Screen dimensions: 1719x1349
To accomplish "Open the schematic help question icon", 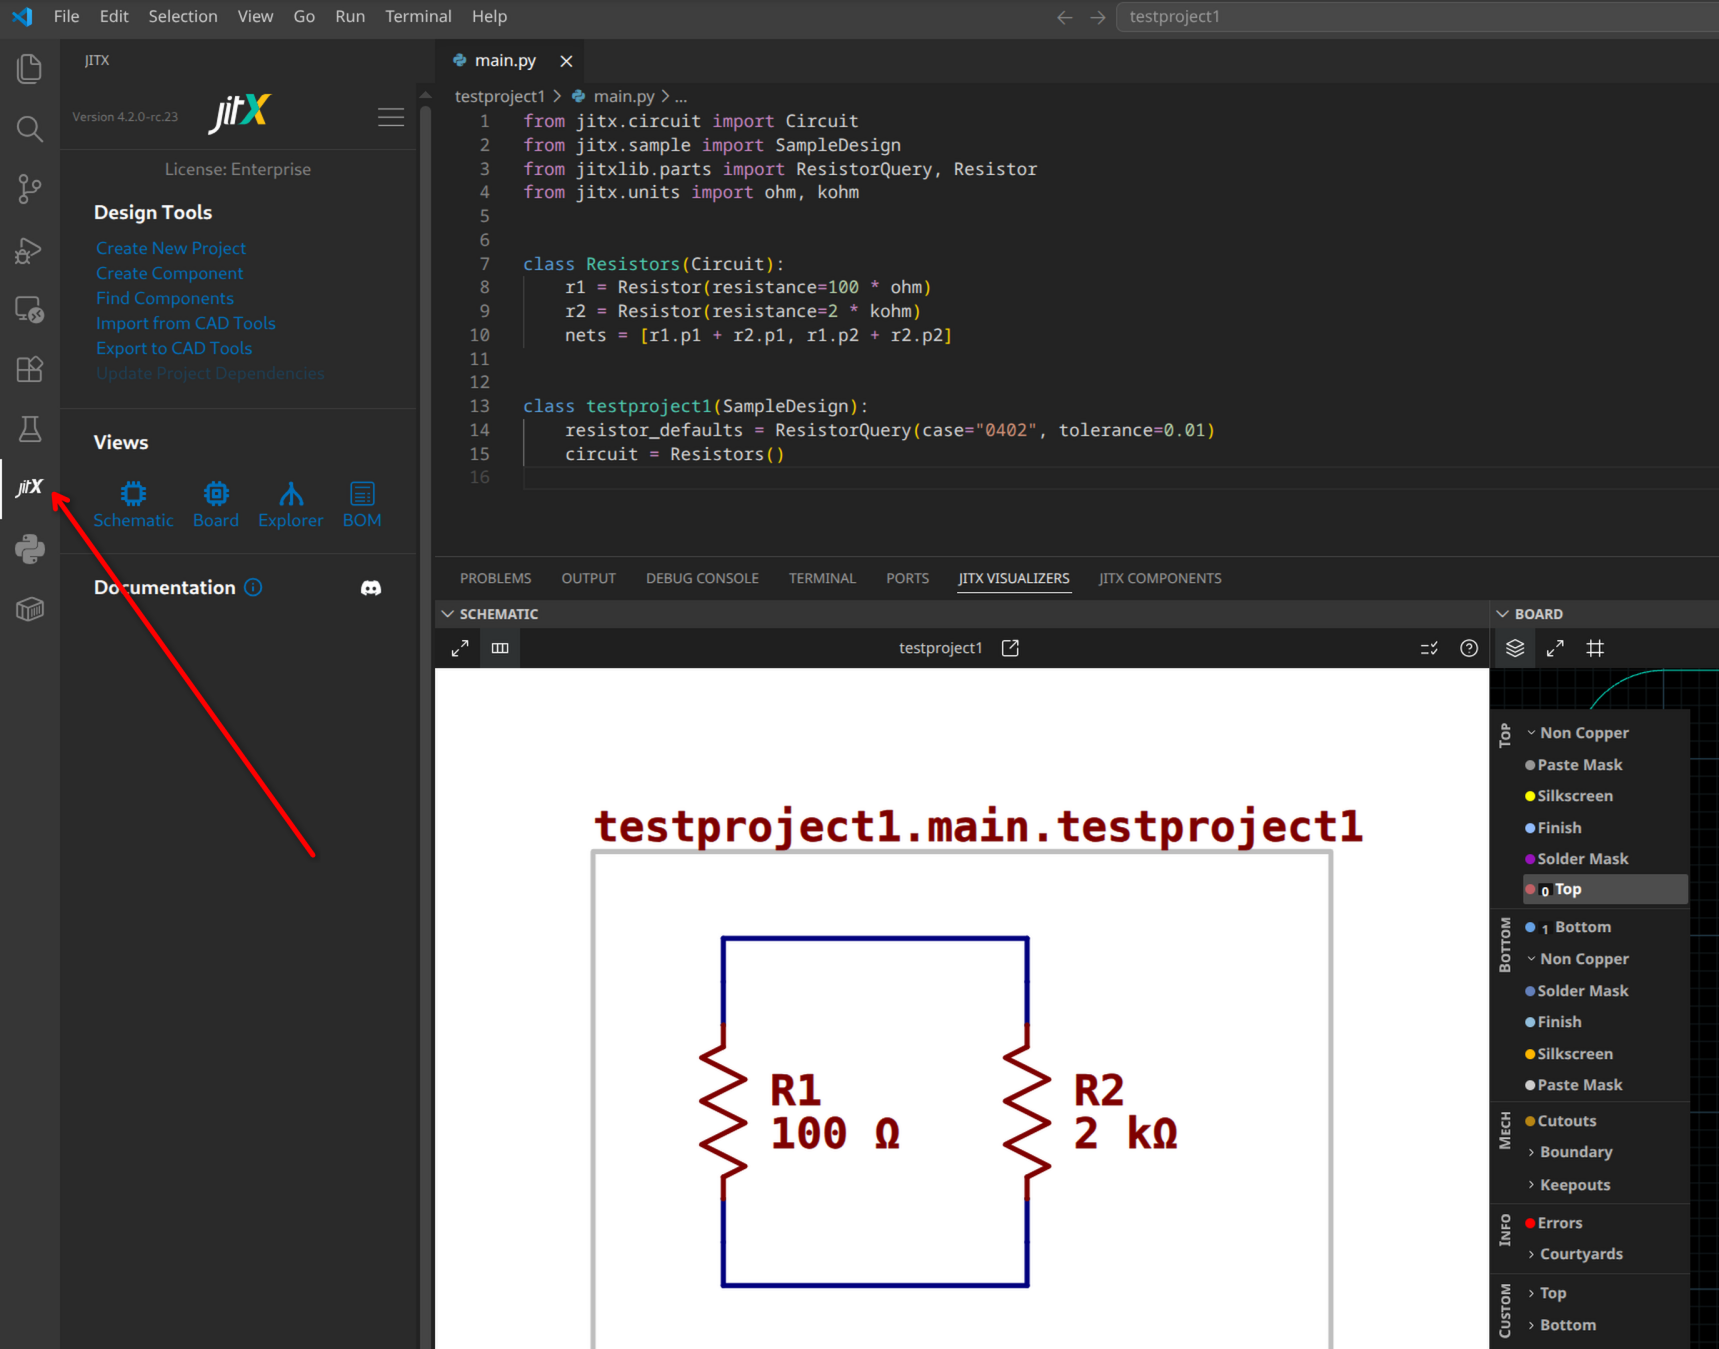I will [x=1469, y=648].
